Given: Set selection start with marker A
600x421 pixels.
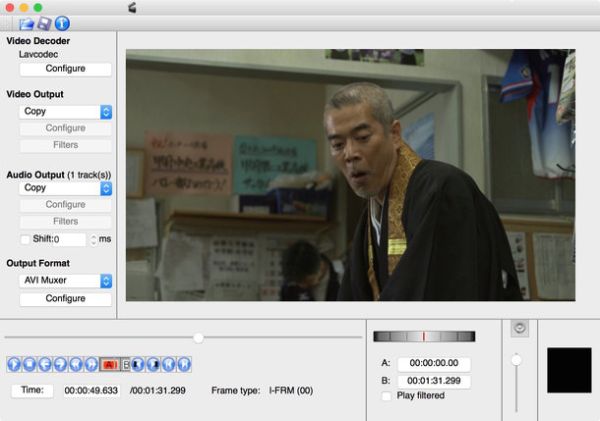Looking at the screenshot, I should (x=110, y=364).
